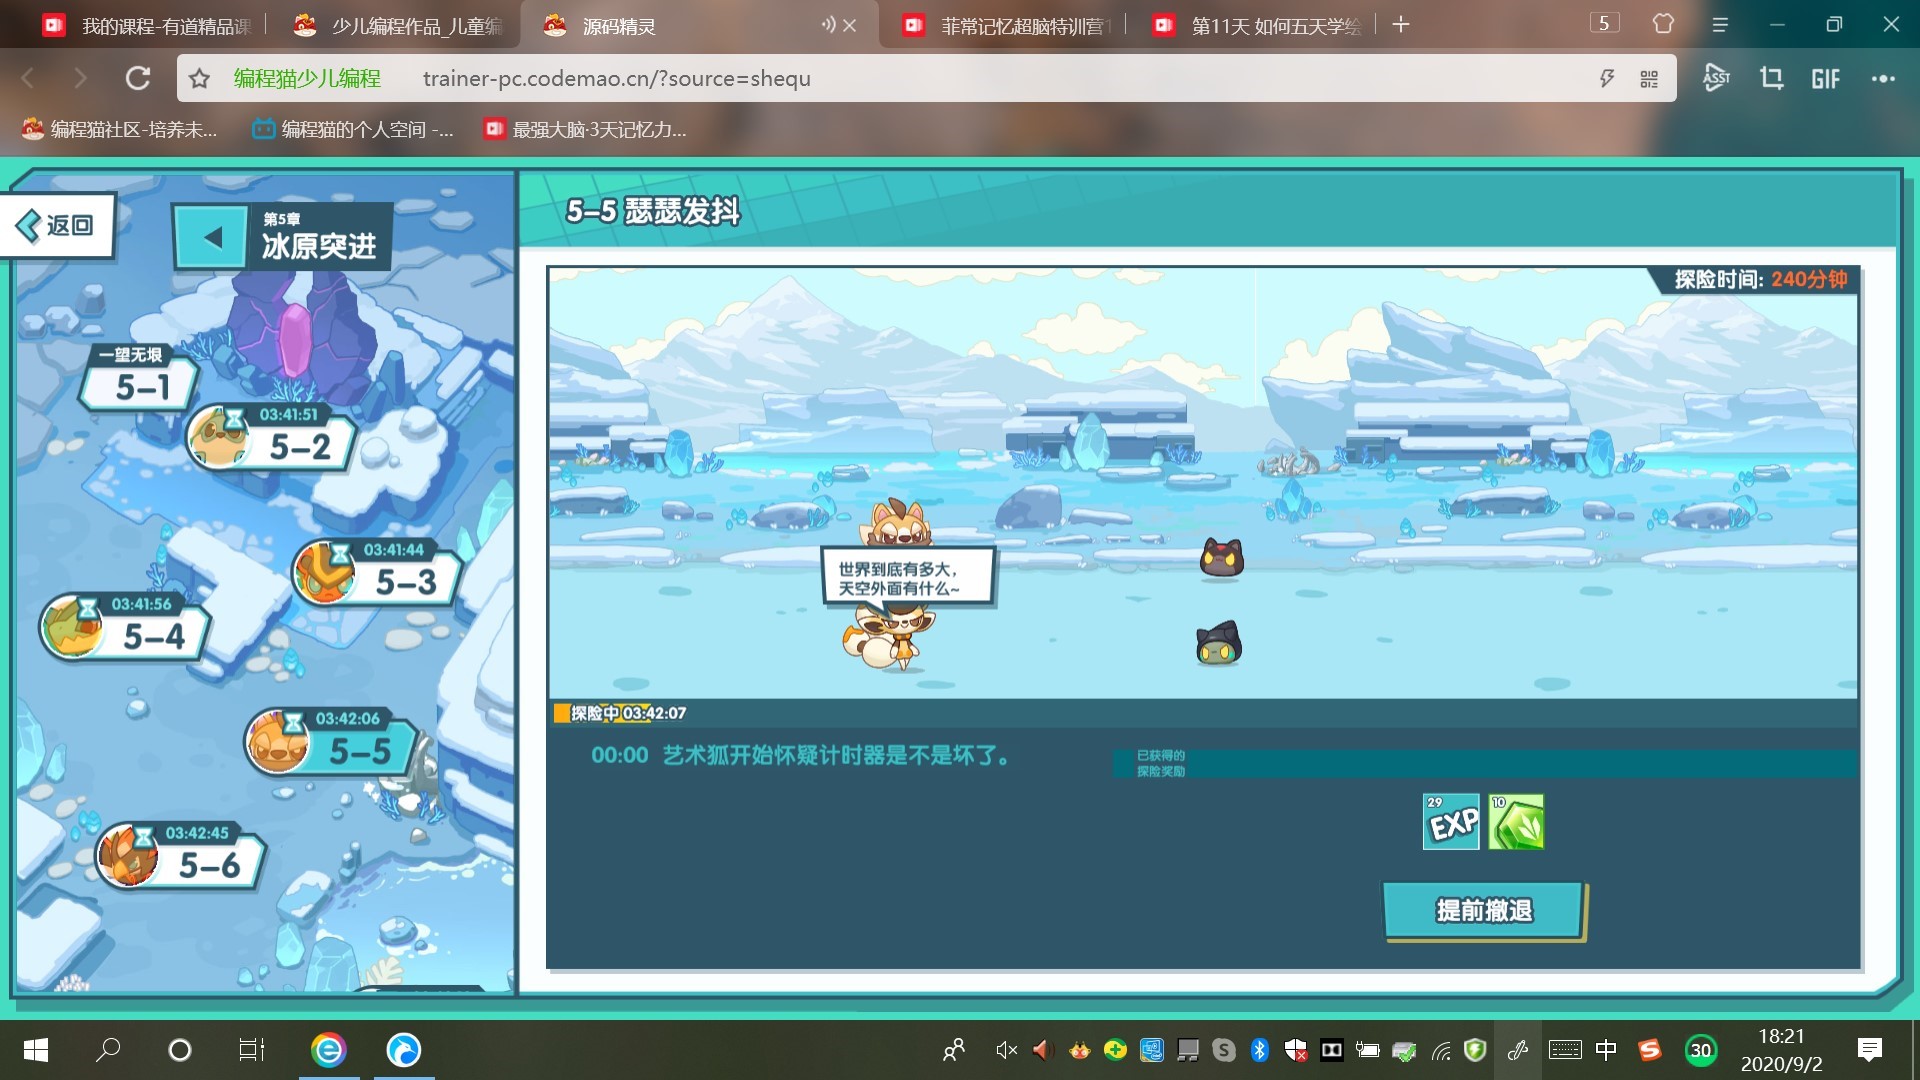Open the clock showing 18:21
The image size is (1920, 1080).
[x=1781, y=1050]
